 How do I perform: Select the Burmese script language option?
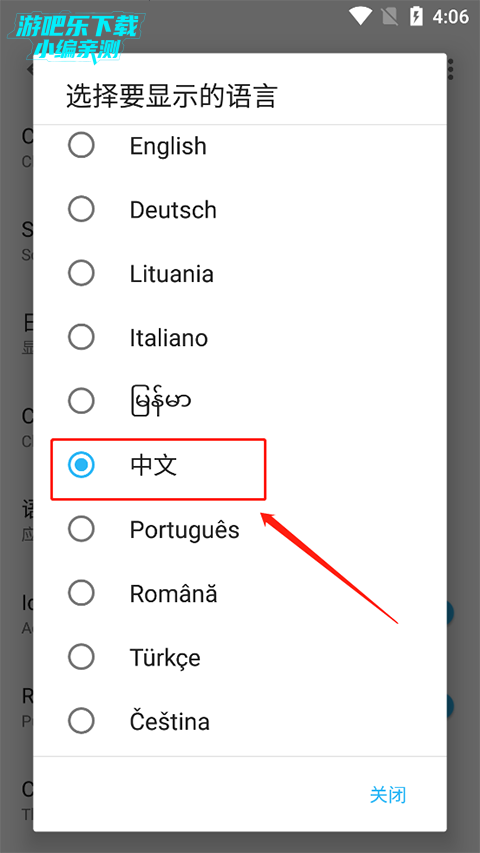click(239, 401)
